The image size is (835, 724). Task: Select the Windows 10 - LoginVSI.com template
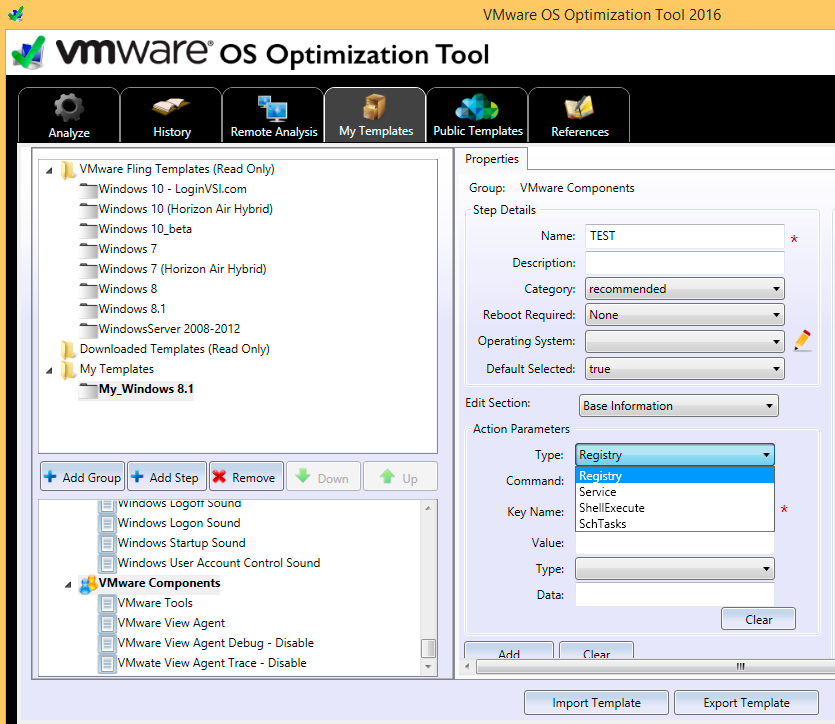coord(172,189)
